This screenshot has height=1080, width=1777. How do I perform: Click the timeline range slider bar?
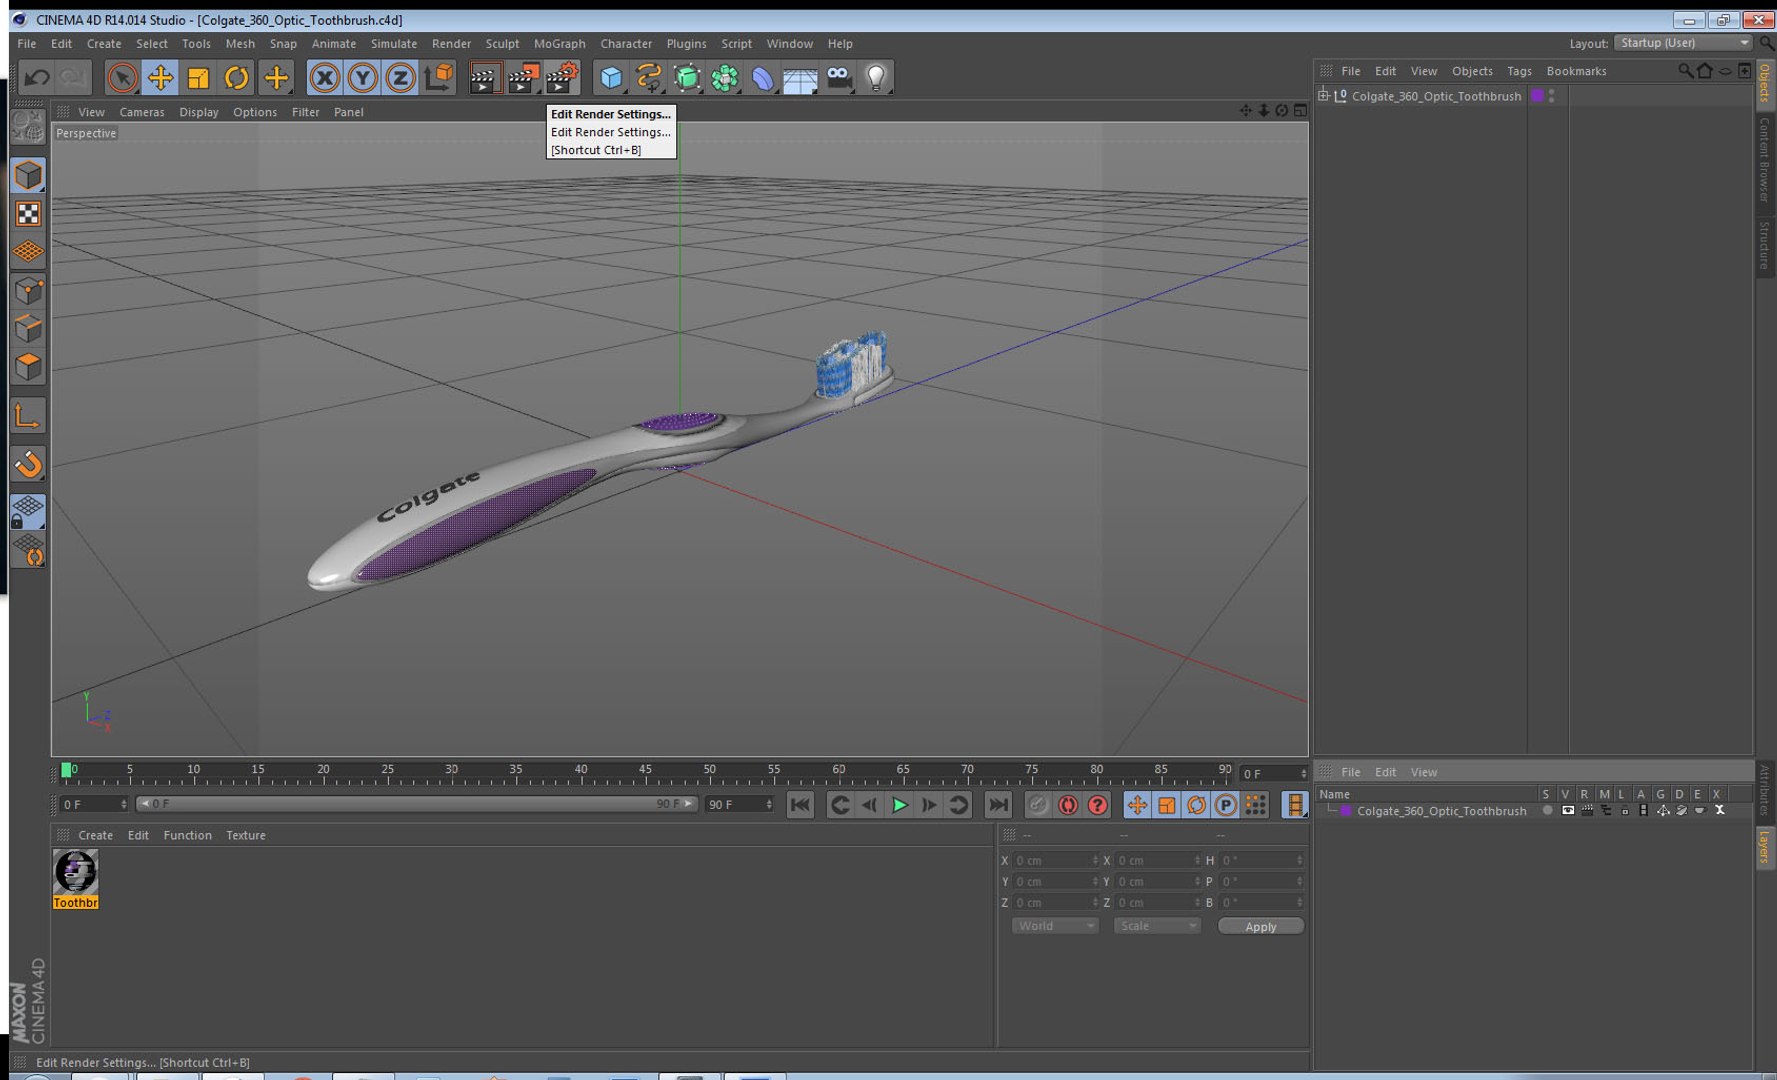coord(416,804)
